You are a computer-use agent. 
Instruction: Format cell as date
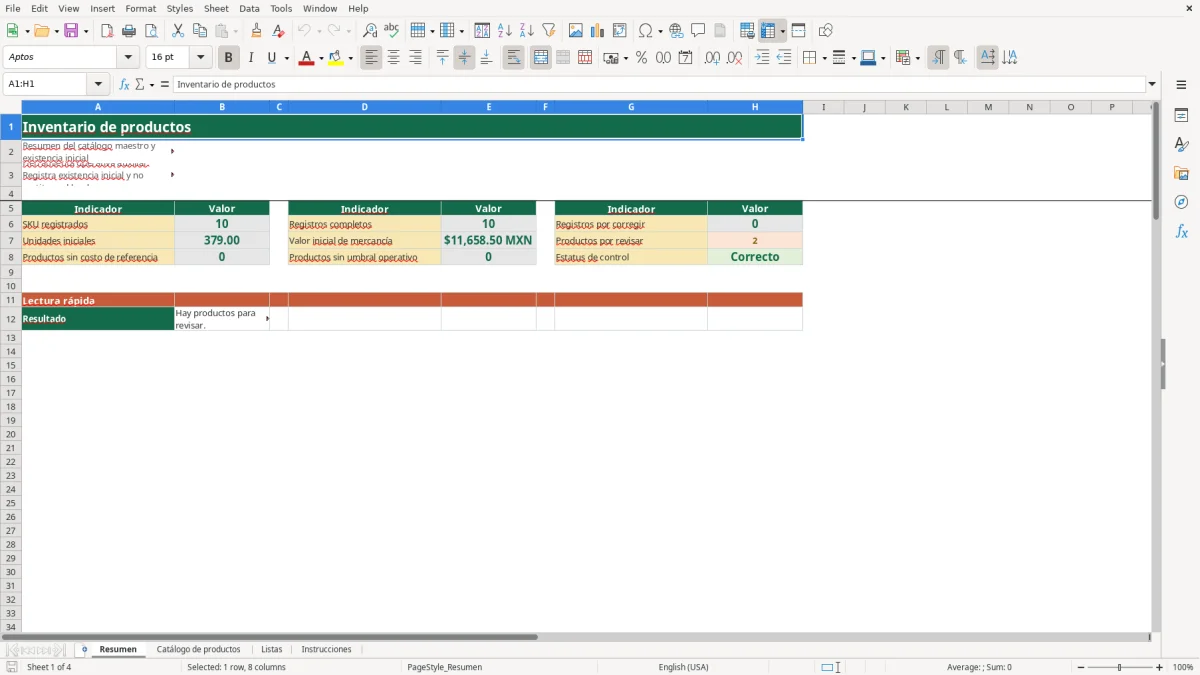[x=685, y=58]
